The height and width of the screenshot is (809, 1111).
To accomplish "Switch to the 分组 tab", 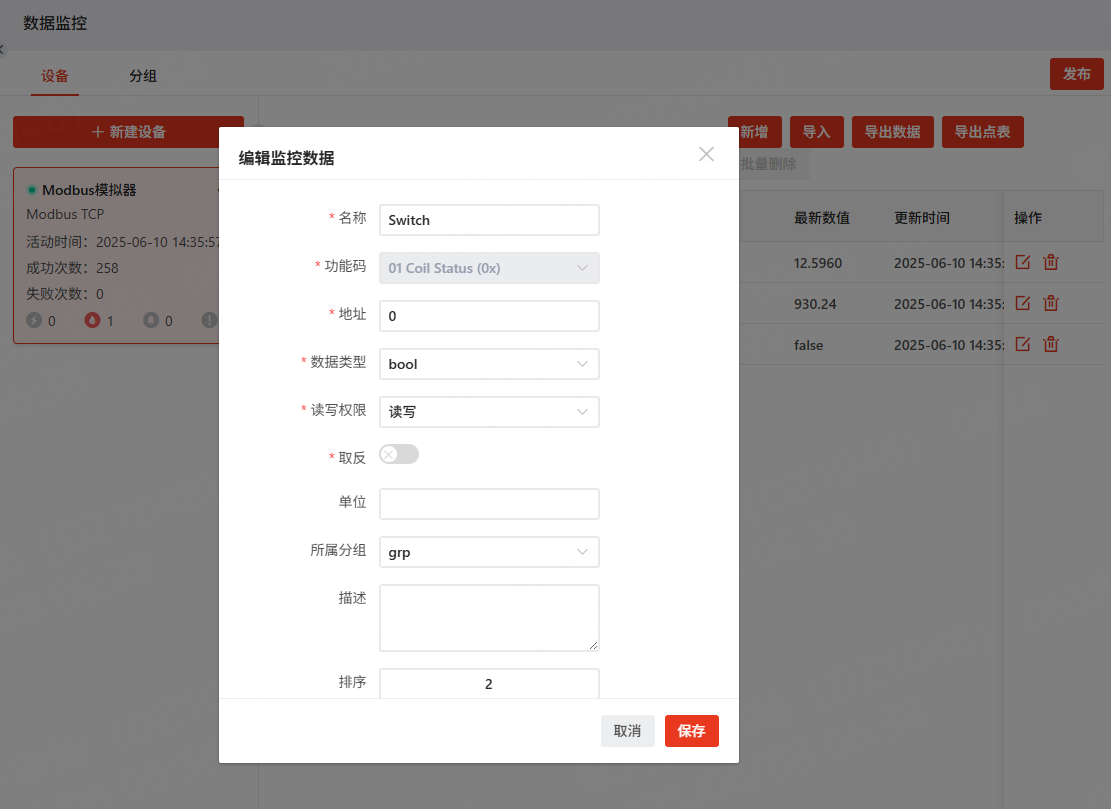I will (143, 76).
